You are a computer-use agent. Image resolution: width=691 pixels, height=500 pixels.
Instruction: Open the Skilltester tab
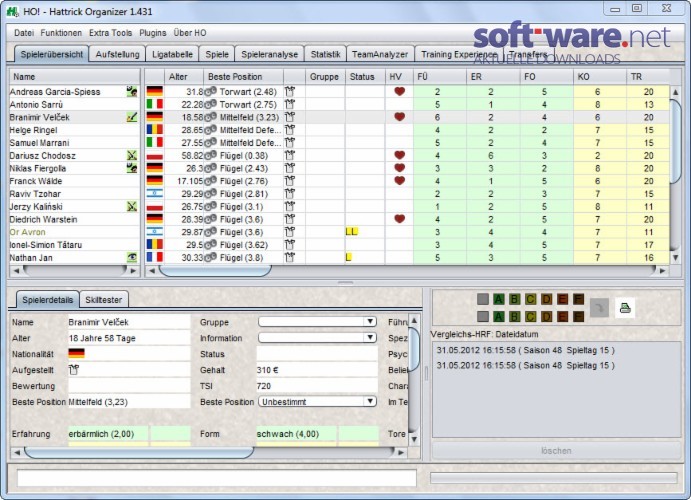pos(104,300)
